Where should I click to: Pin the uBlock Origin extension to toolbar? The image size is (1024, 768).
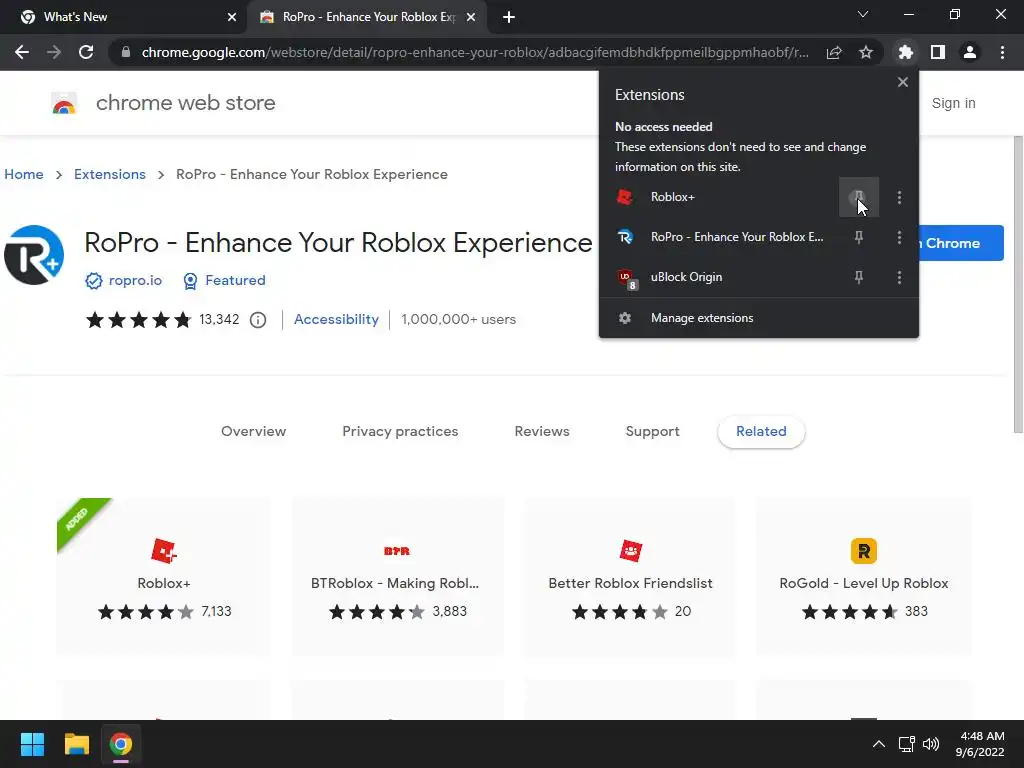[859, 278]
